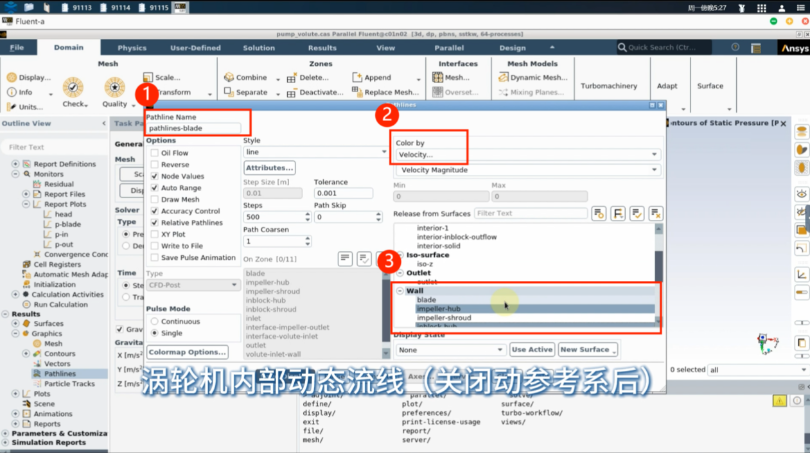Switch to the User-Defined tab
Viewport: 810px width, 453px height.
tap(195, 48)
